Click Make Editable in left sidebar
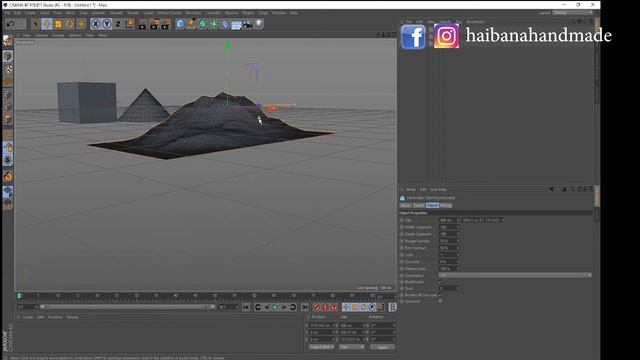Image resolution: width=640 pixels, height=360 pixels. [7, 40]
